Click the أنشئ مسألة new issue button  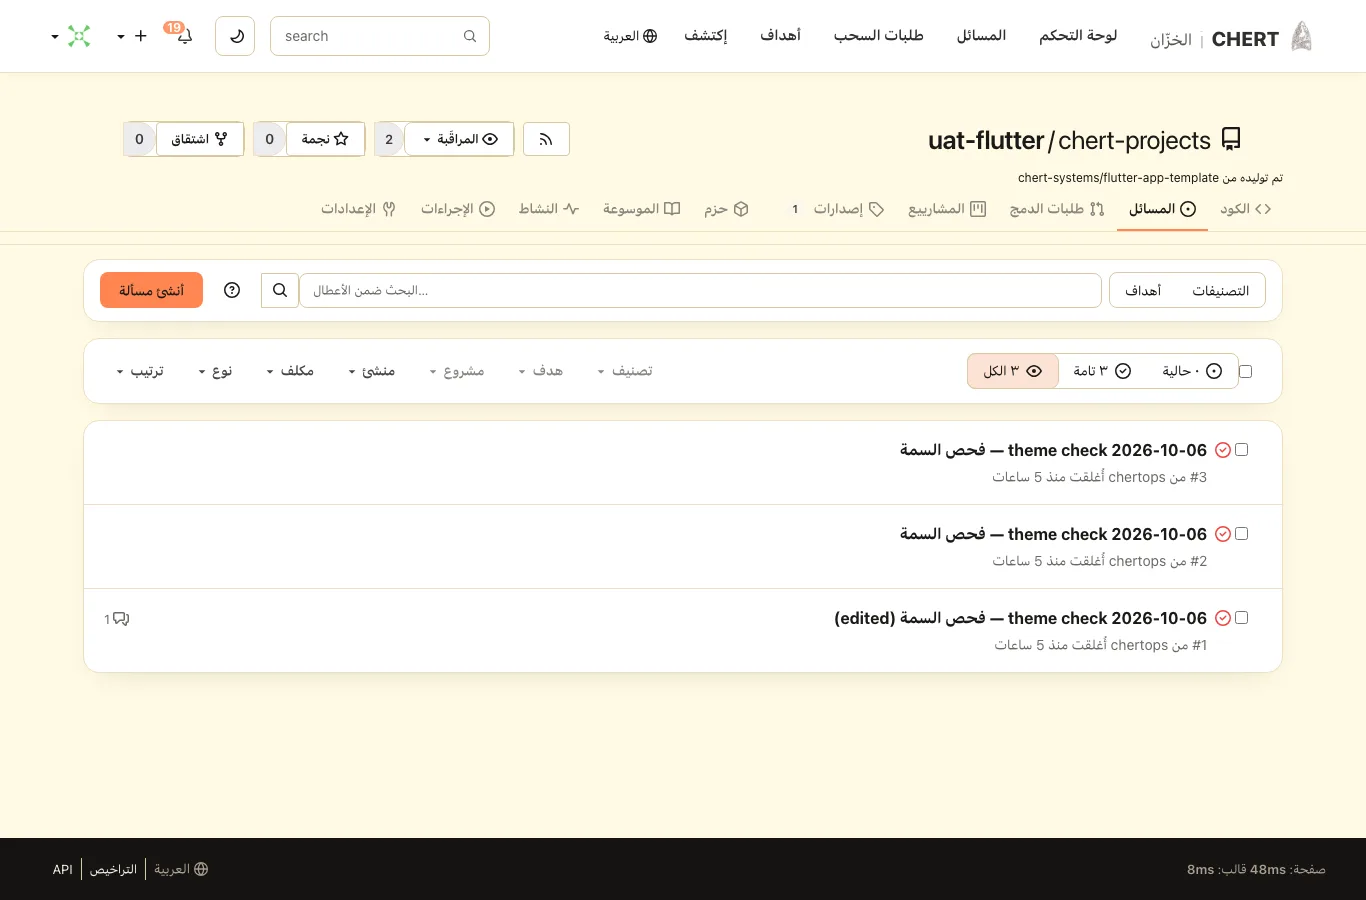point(151,290)
